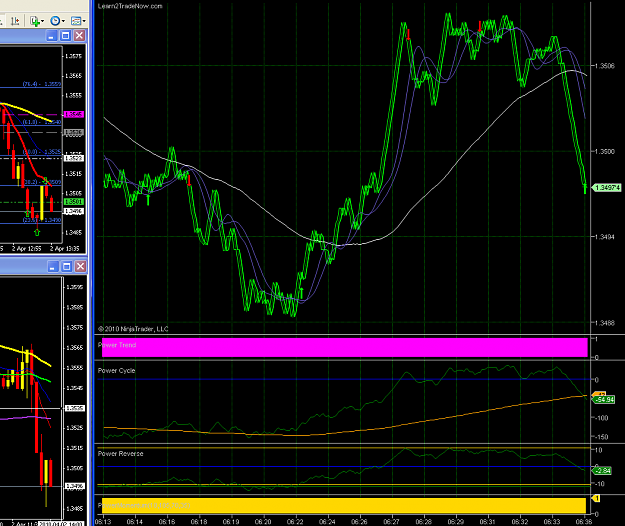This screenshot has height=526, width=625.
Task: Click the 1.3500 price axis label
Action: click(605, 151)
